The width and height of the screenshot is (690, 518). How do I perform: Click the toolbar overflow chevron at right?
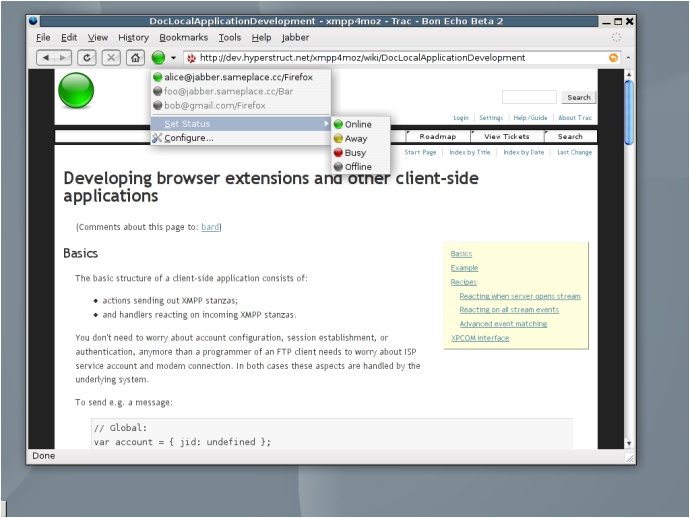pyautogui.click(x=628, y=58)
